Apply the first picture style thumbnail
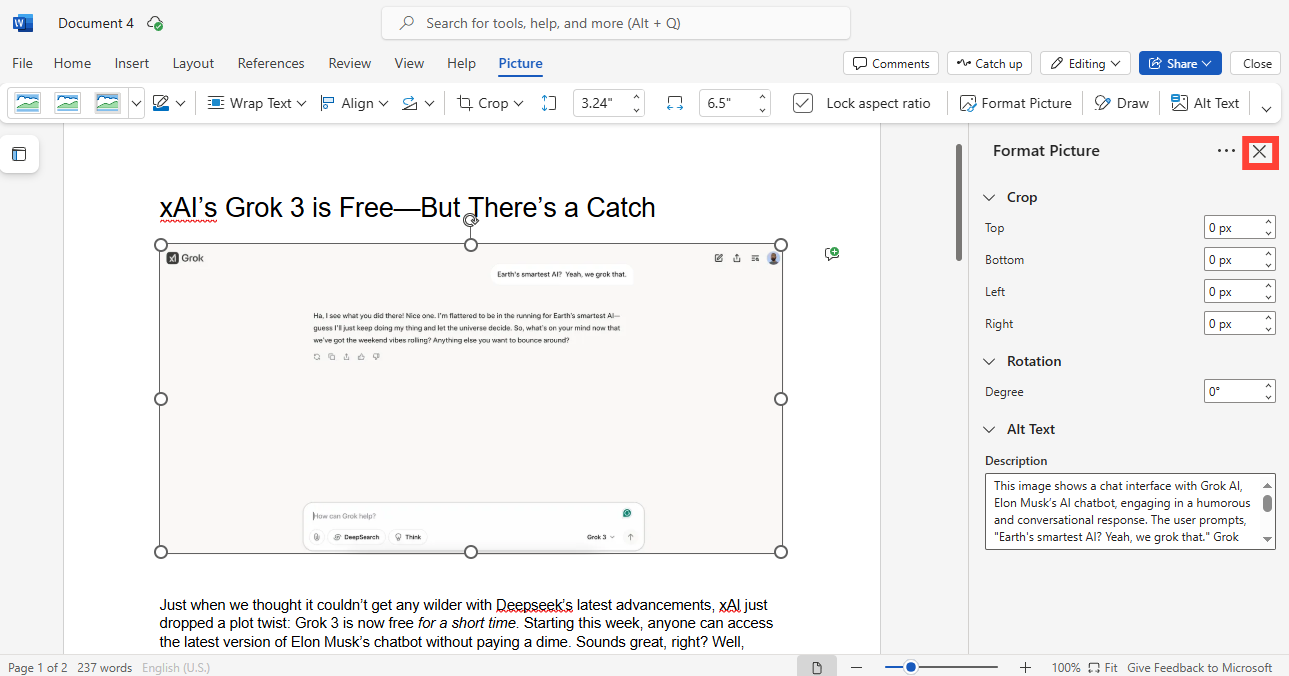1289x676 pixels. coord(28,103)
